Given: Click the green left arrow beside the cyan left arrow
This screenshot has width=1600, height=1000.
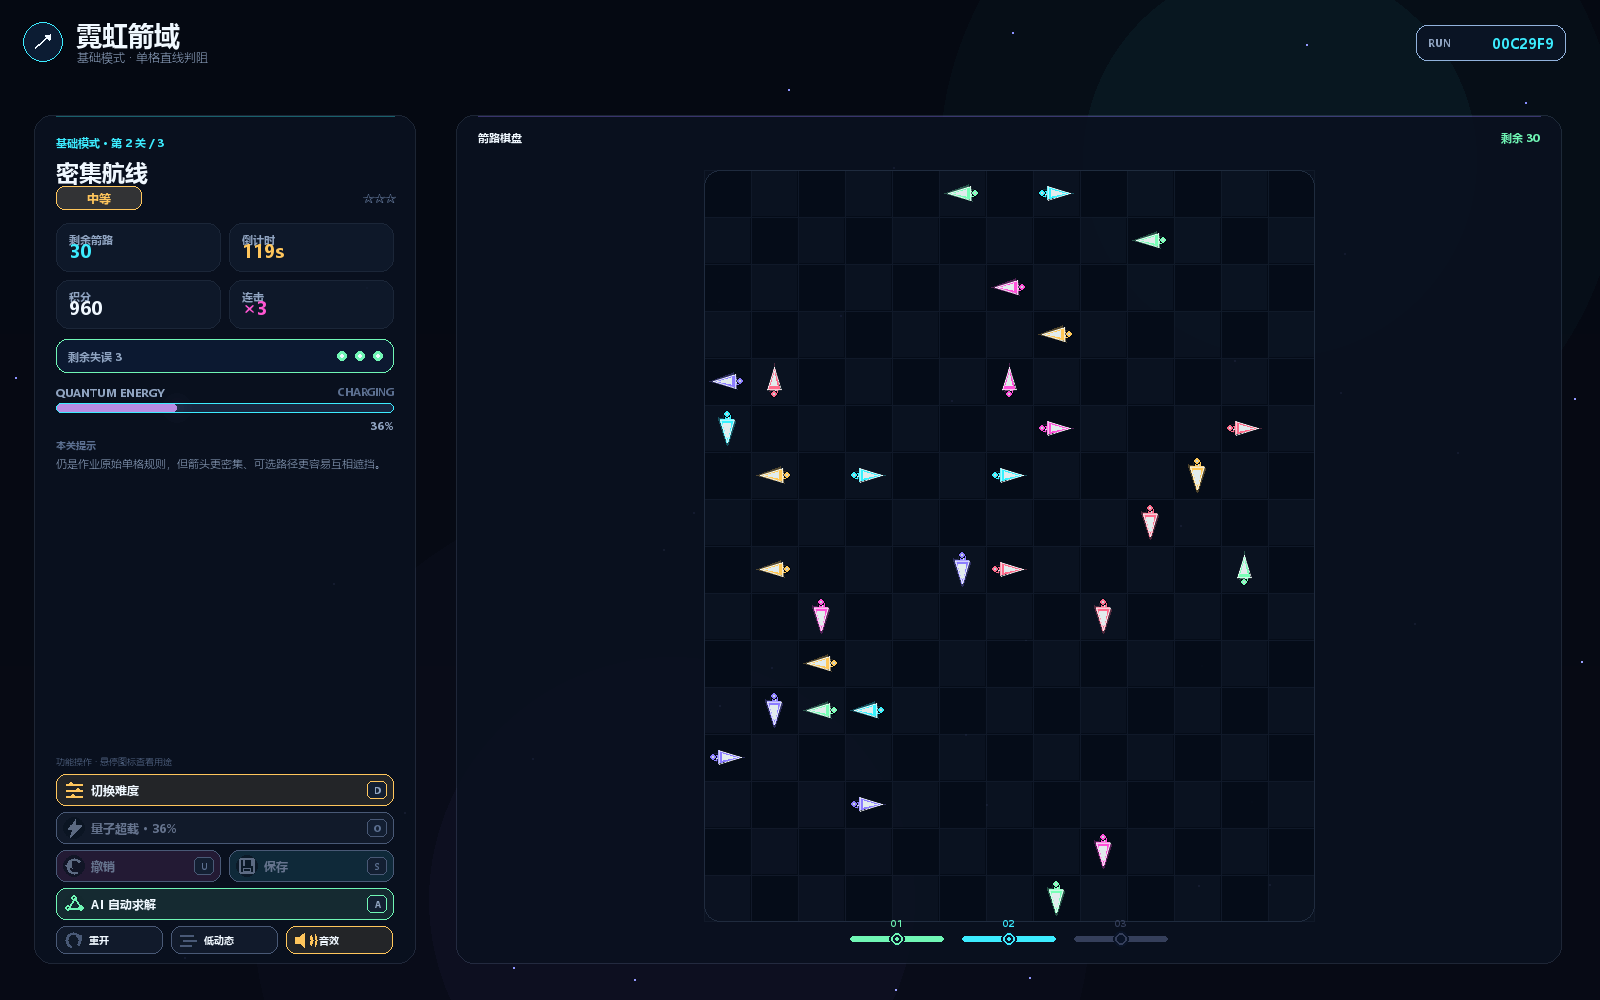Looking at the screenshot, I should pyautogui.click(x=821, y=710).
